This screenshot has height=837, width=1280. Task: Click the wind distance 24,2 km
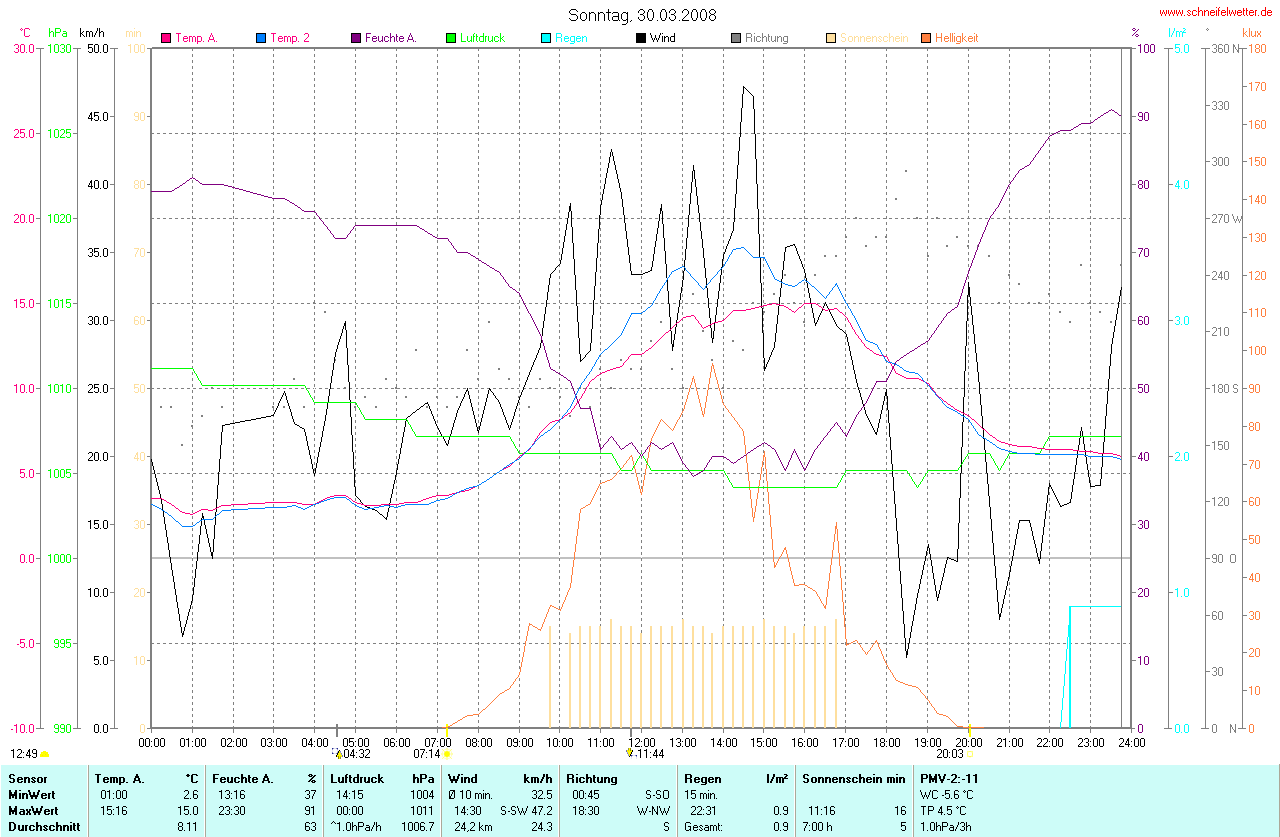click(472, 827)
